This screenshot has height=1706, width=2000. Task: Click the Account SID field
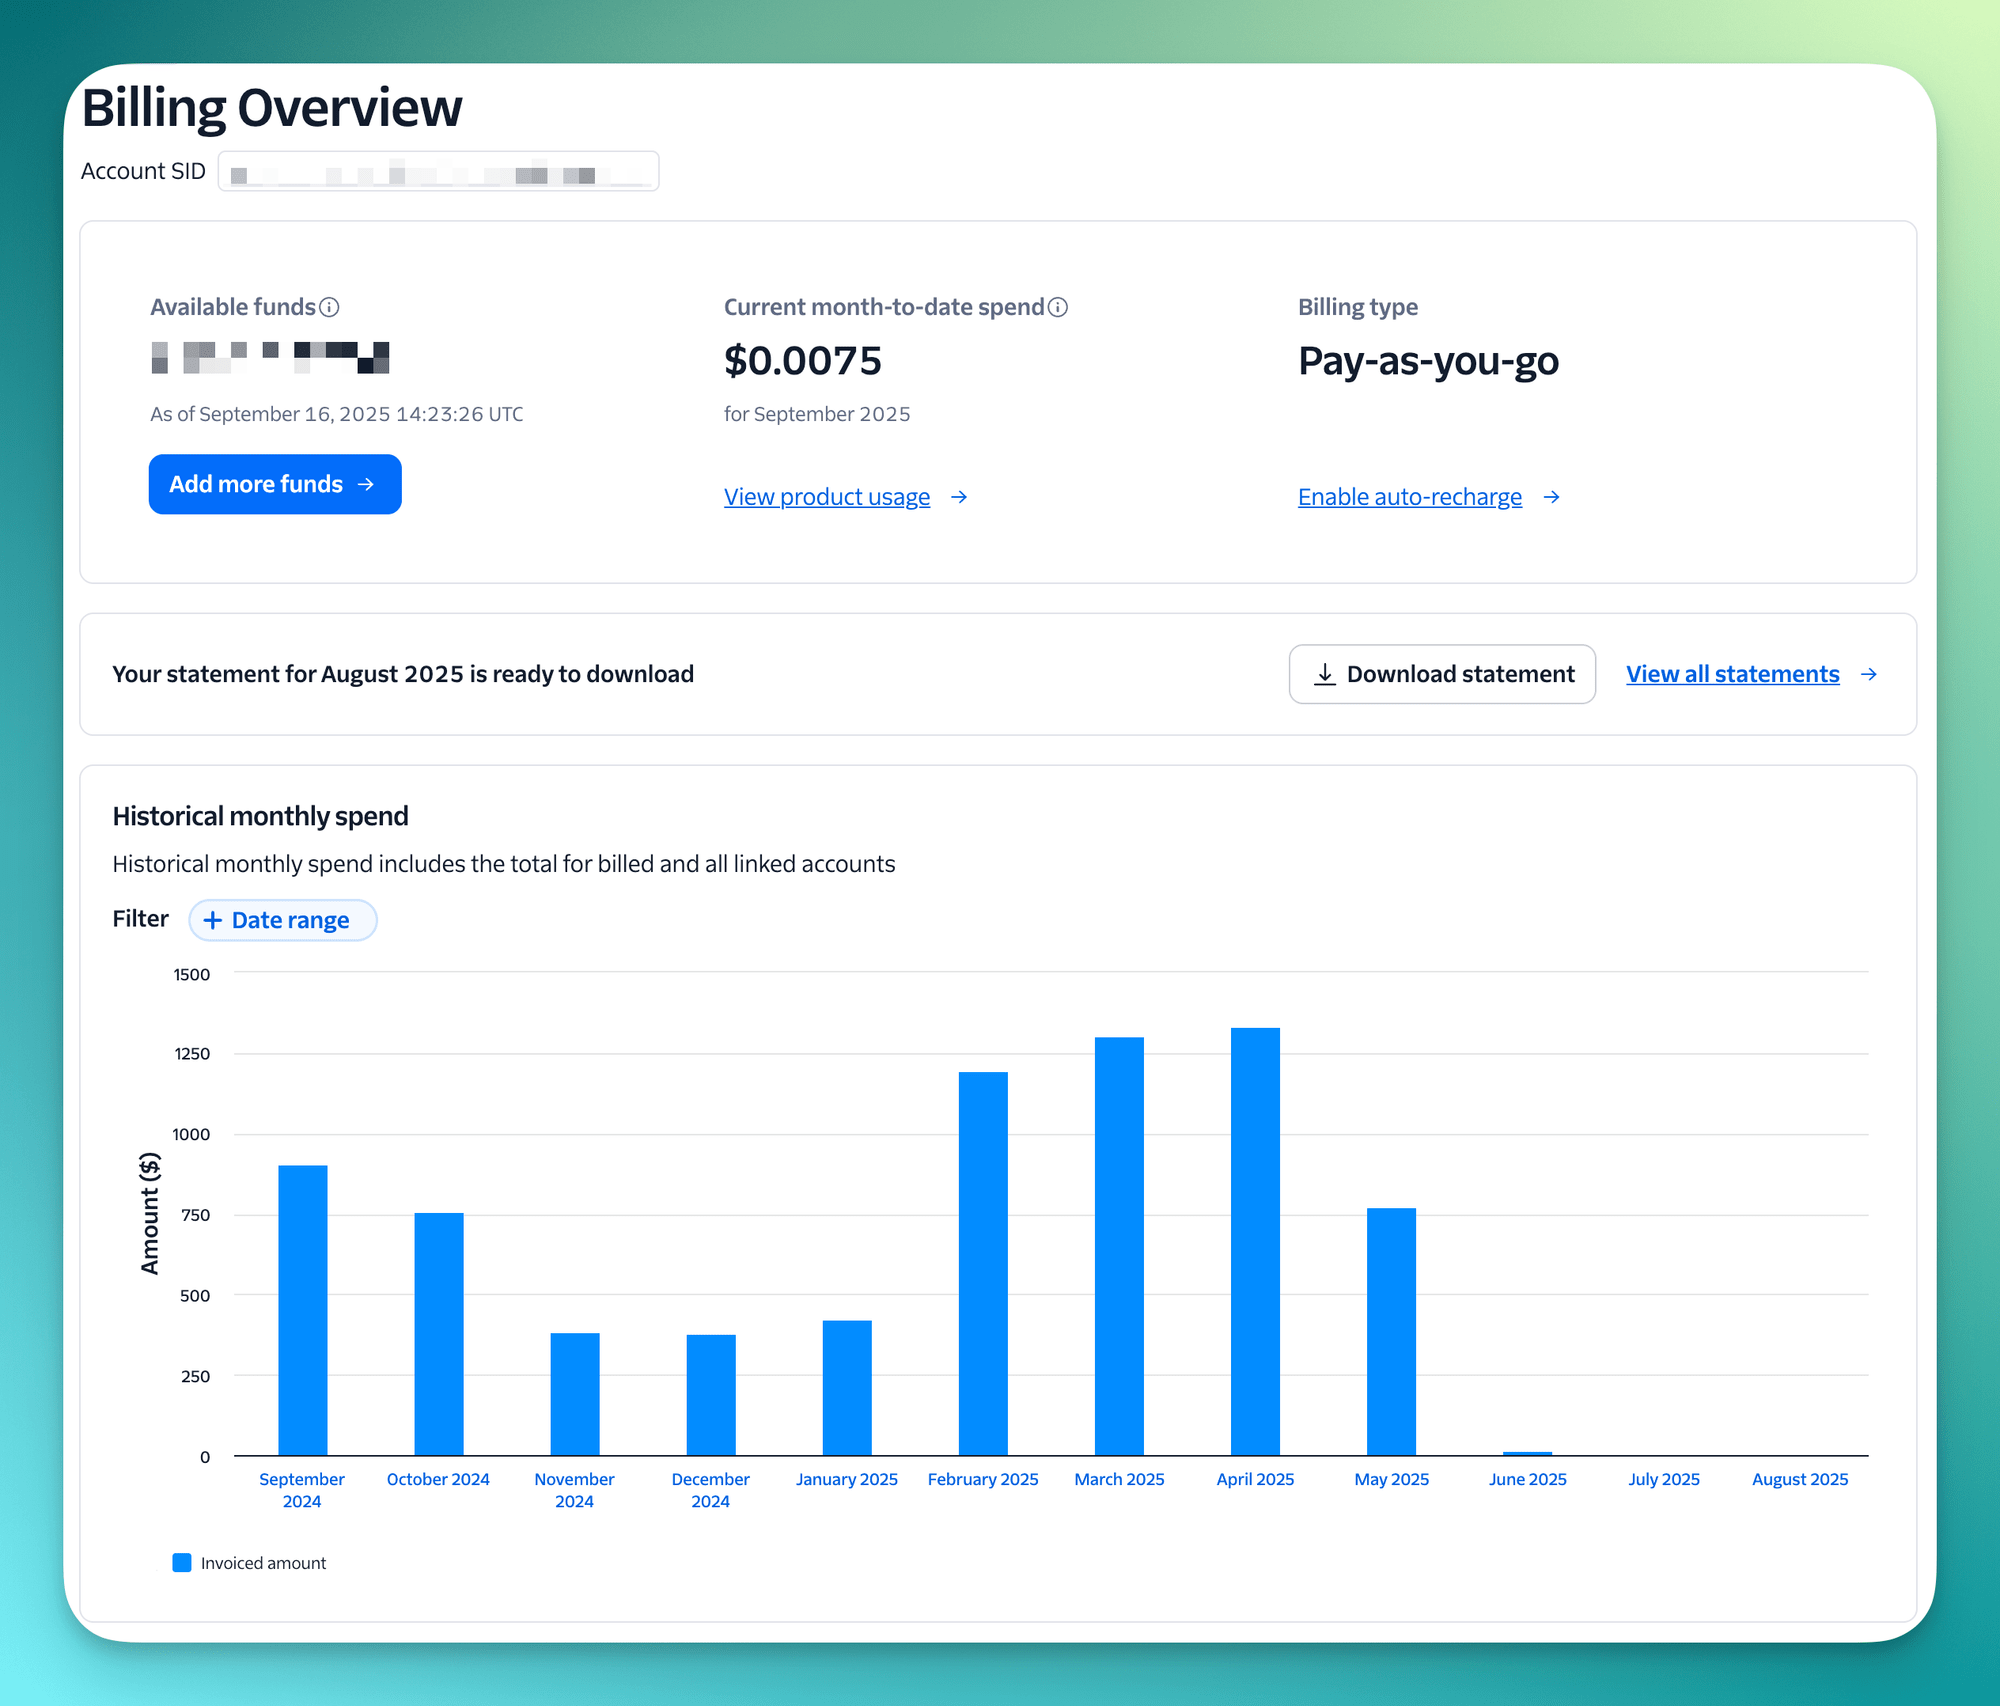pos(438,172)
